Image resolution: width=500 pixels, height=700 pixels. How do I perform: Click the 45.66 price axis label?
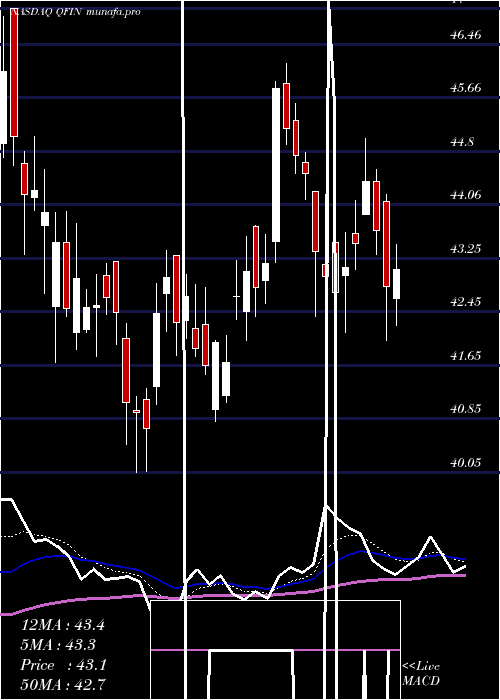(466, 88)
